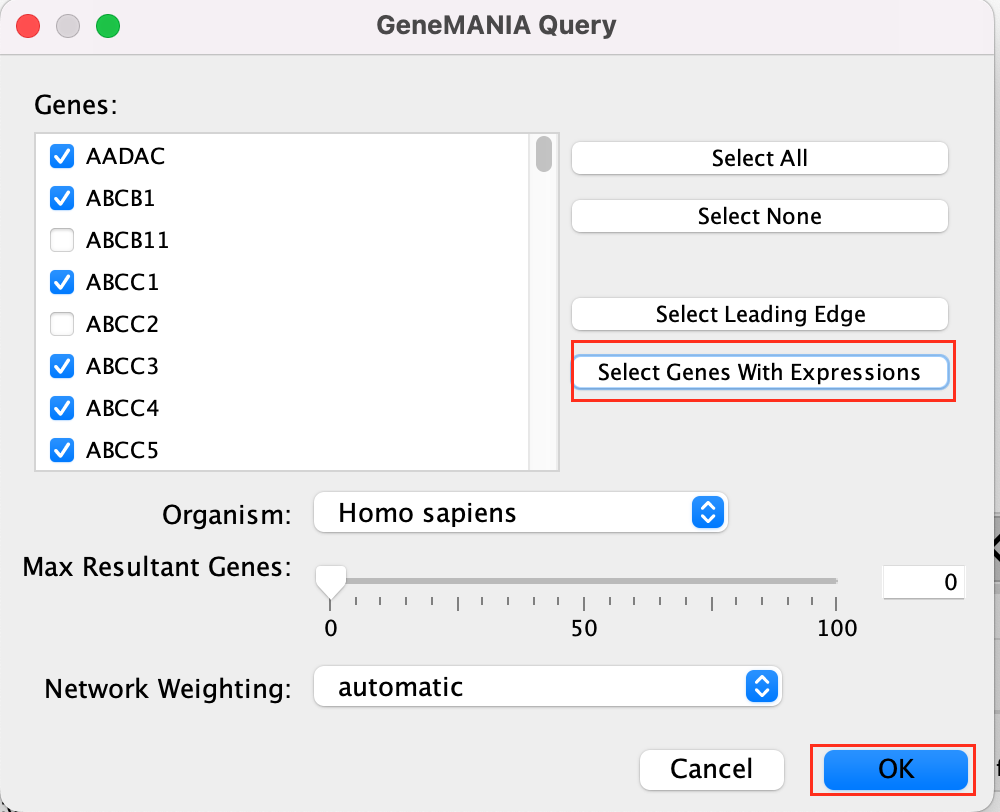Uncheck the AADAC gene checkbox
The height and width of the screenshot is (812, 1000).
point(62,157)
